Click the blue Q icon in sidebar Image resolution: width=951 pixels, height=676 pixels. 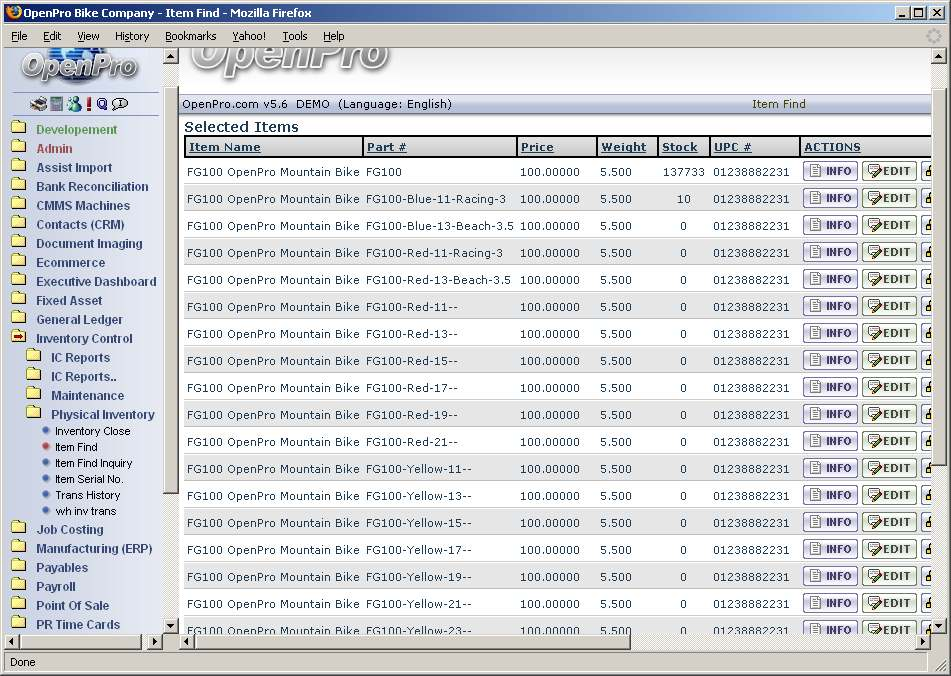(x=102, y=104)
